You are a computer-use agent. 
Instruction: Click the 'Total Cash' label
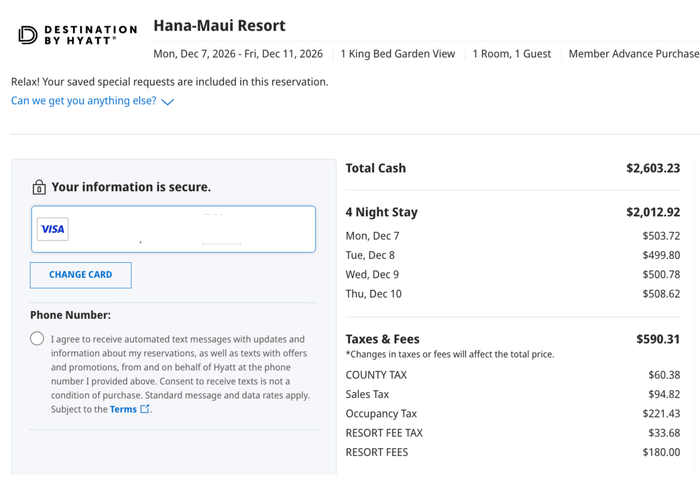(375, 168)
